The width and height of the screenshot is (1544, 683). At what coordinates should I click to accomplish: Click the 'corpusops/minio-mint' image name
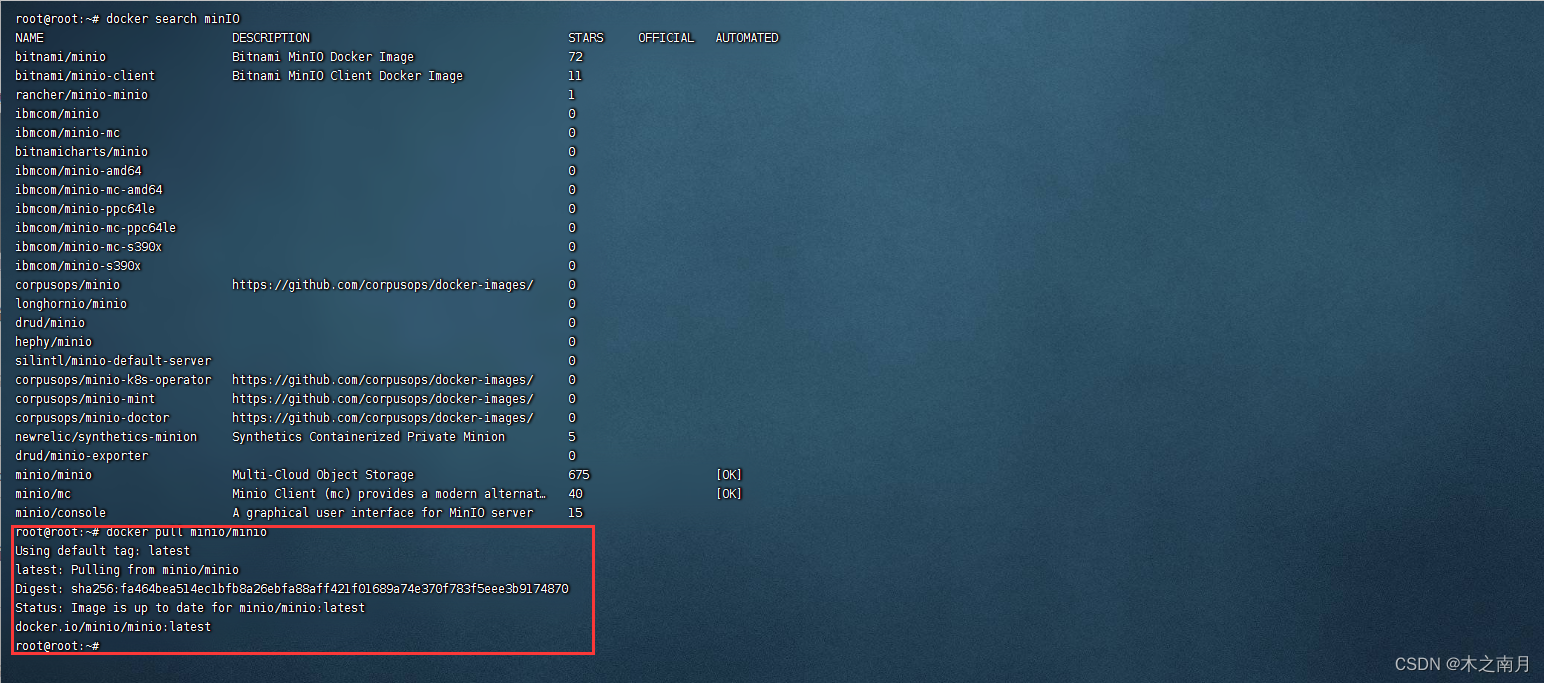(85, 399)
